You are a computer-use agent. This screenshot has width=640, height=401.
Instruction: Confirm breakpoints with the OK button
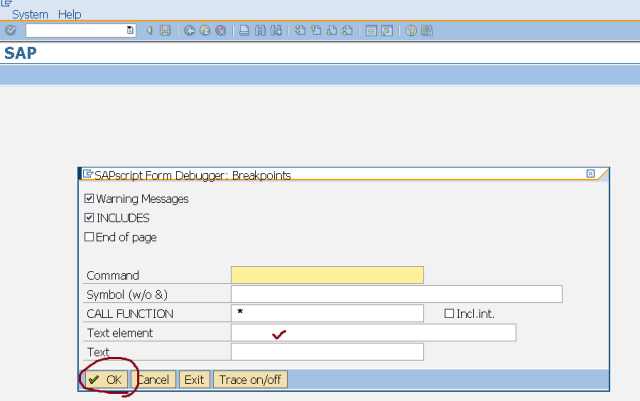(107, 379)
